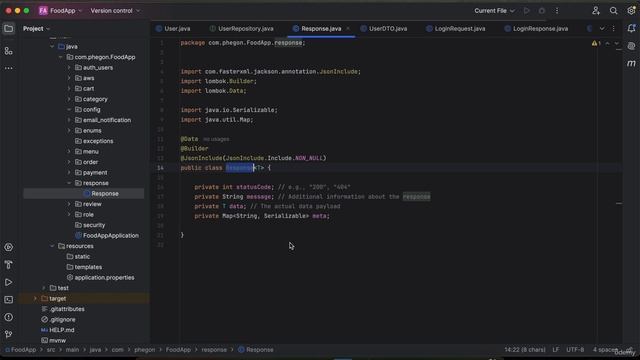Show more tool windows ellipsis
This screenshot has width=640, height=360.
pos(9,68)
